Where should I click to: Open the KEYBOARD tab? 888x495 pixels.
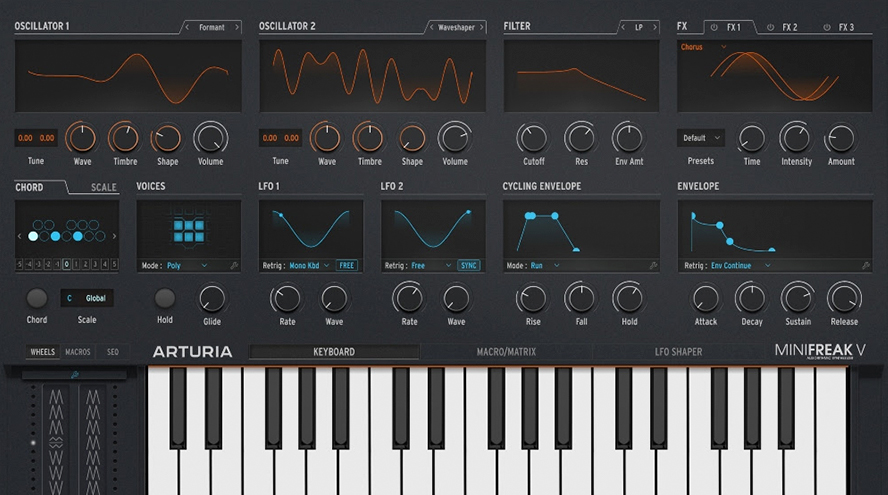click(x=334, y=352)
